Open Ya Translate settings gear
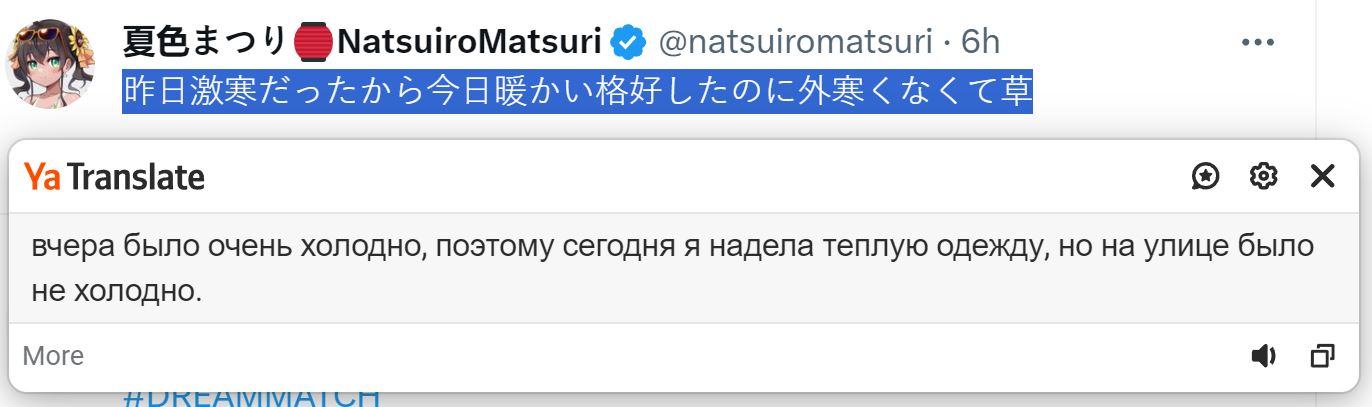 pos(1264,177)
